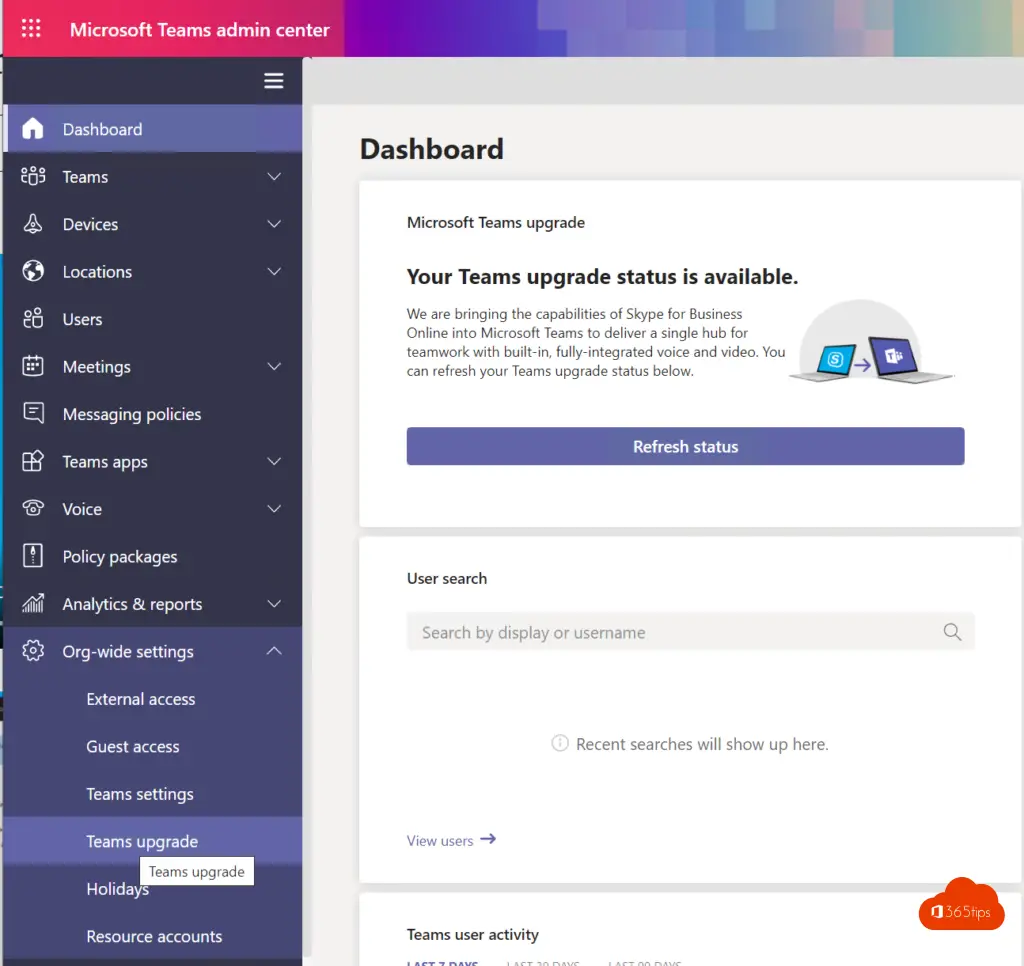The image size is (1024, 966).
Task: Click the Messaging policies chat icon
Action: 33,413
